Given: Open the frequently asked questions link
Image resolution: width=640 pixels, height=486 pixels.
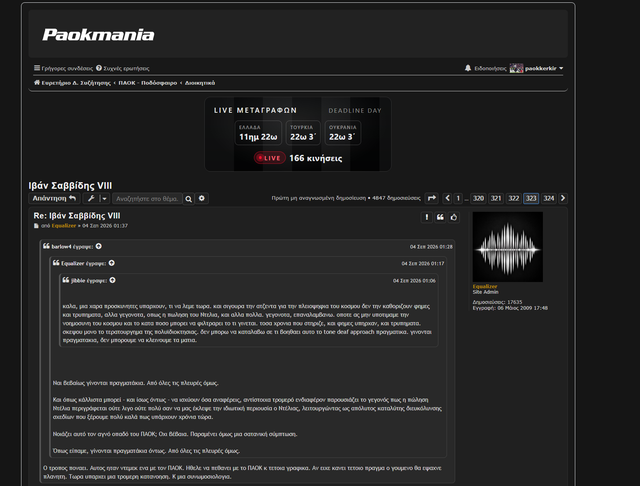Looking at the screenshot, I should (122, 68).
